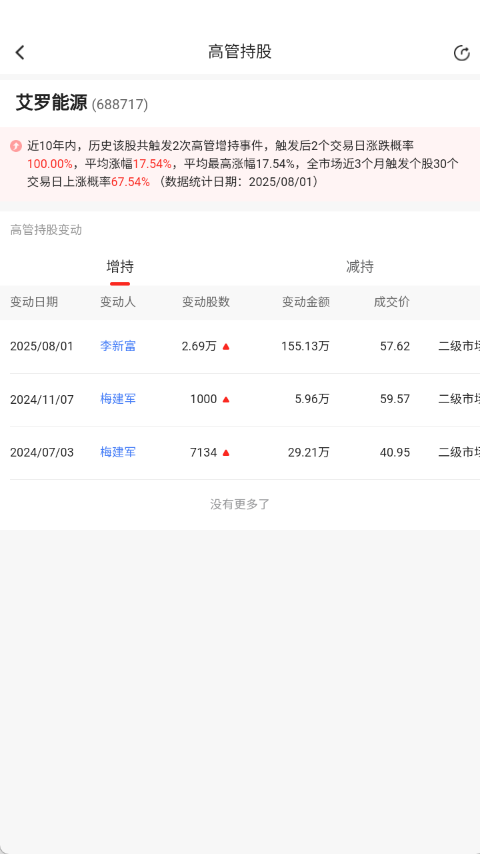Tap the amount 29.21万
This screenshot has height=854, width=480.
tap(309, 453)
